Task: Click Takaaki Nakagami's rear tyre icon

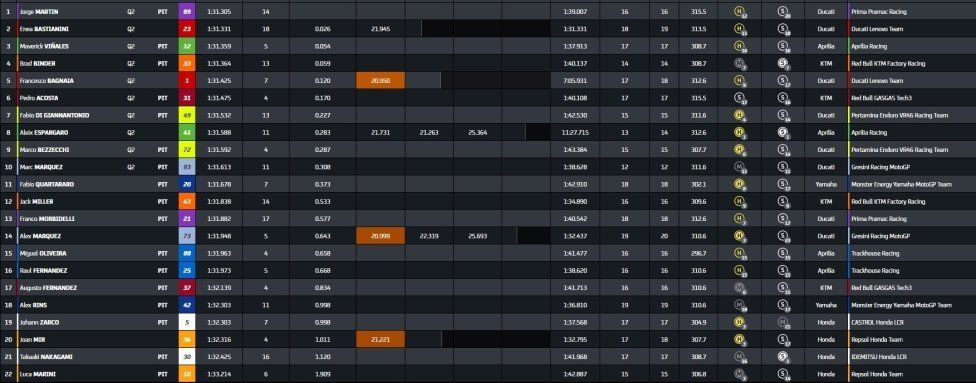Action: [783, 357]
